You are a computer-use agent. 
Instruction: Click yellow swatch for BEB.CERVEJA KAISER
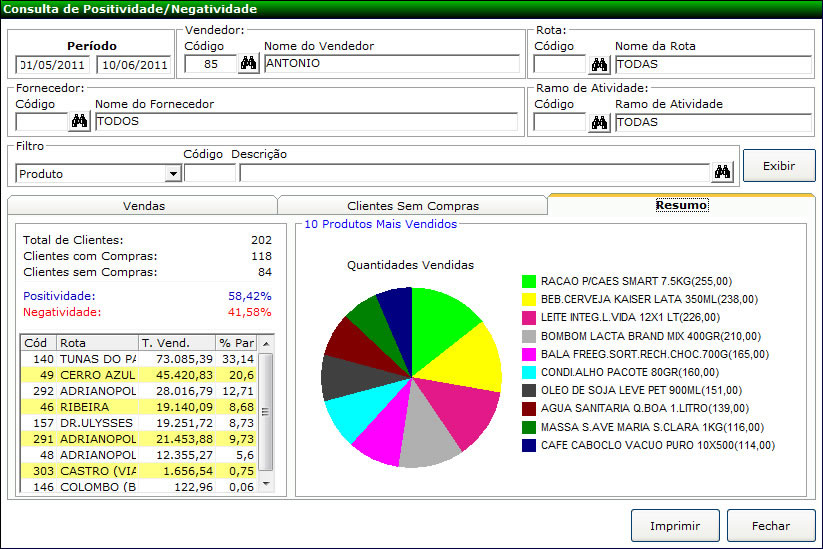[x=529, y=299]
